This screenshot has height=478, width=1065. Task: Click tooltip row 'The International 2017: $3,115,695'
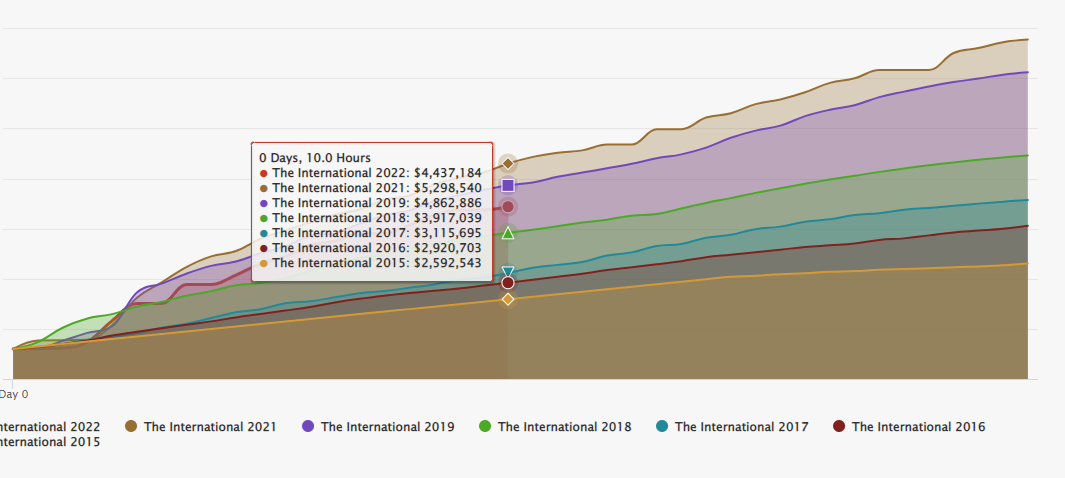pos(371,232)
